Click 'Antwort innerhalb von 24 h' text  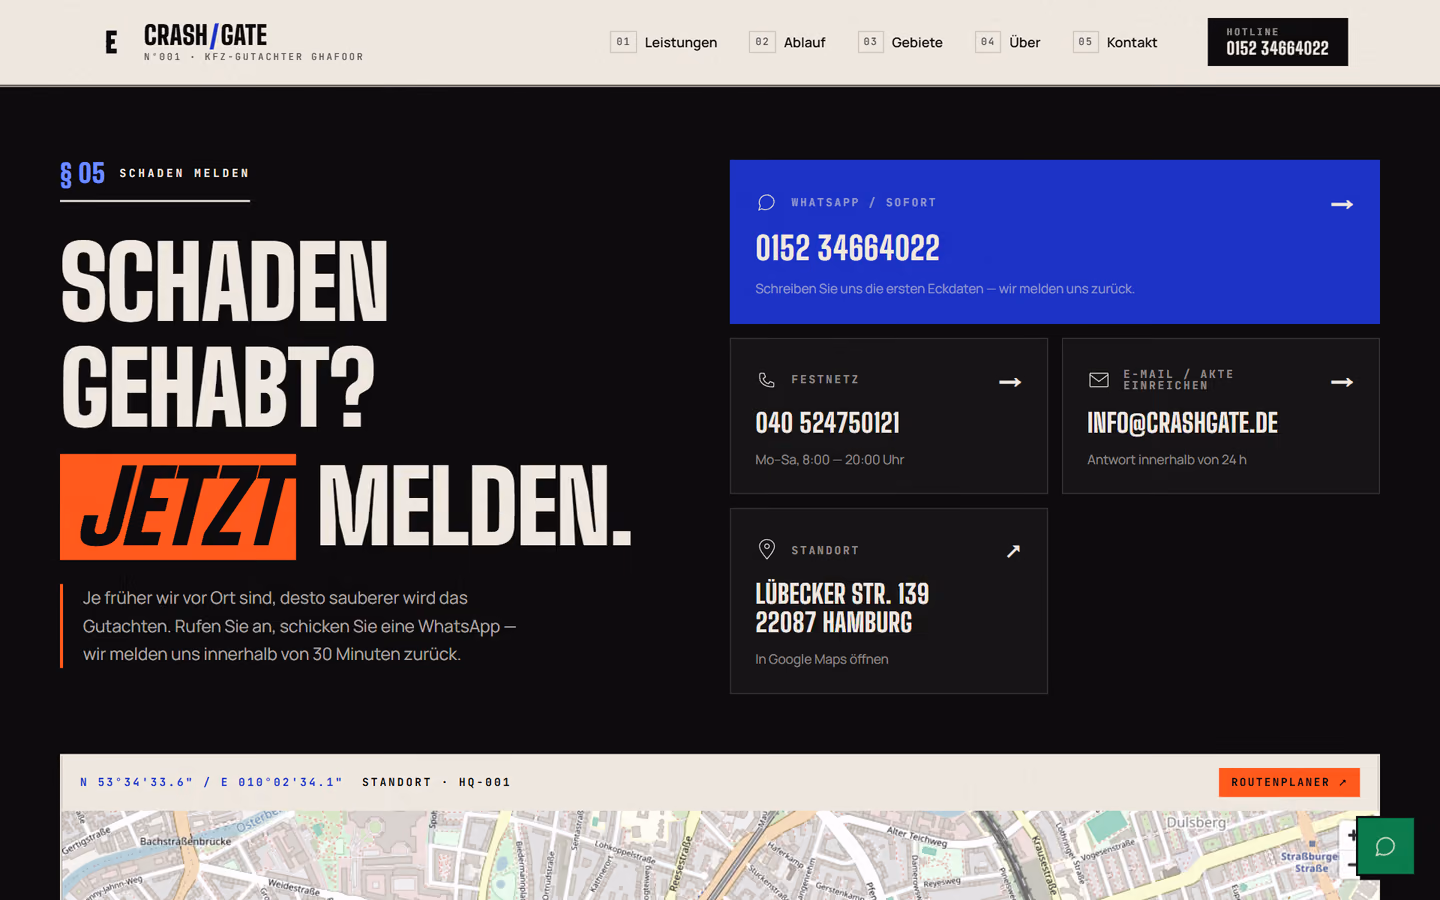coord(1167,460)
